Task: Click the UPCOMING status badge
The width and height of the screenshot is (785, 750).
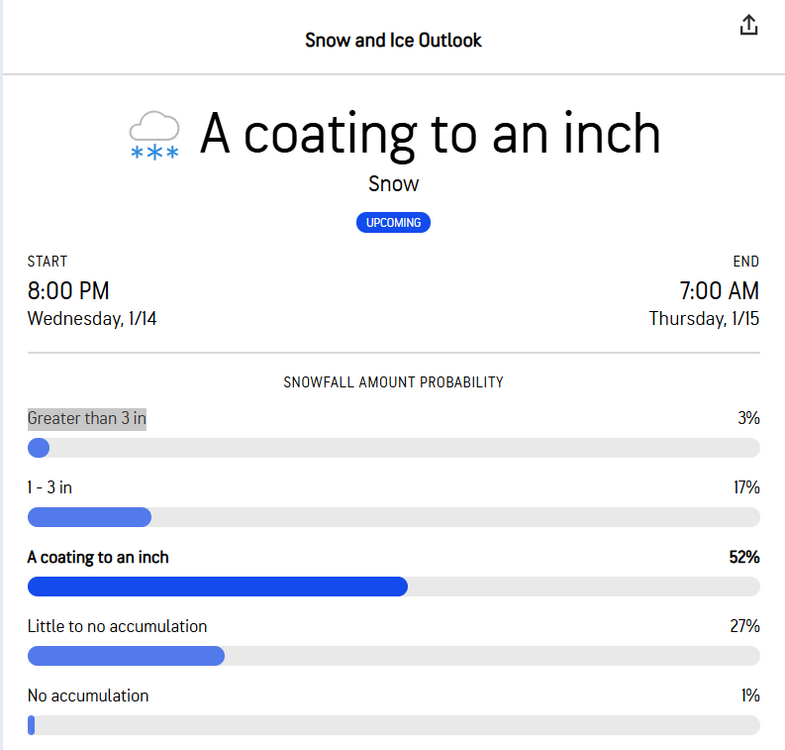Action: (393, 222)
